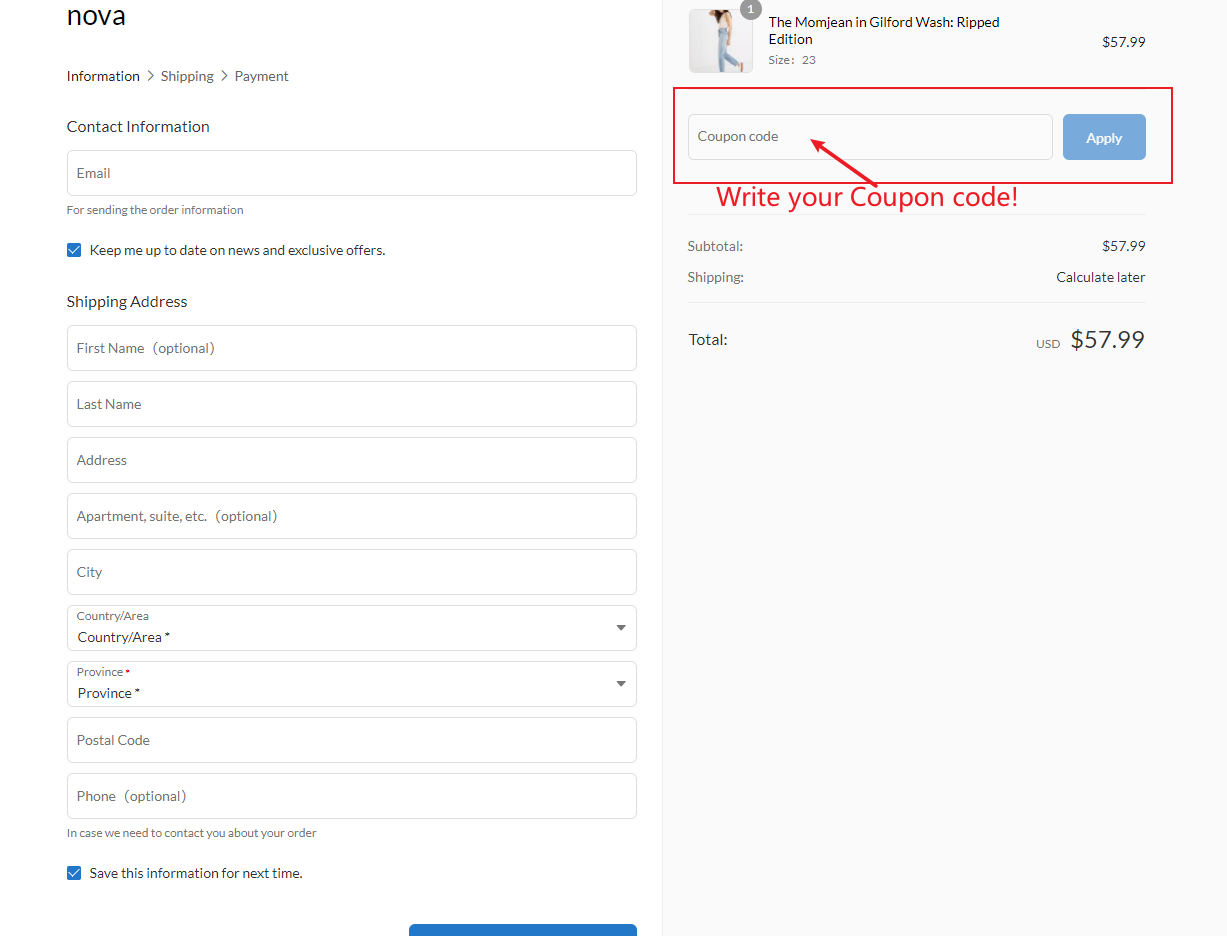Click the chevron between Shipping and Payment
1227x936 pixels.
click(225, 76)
